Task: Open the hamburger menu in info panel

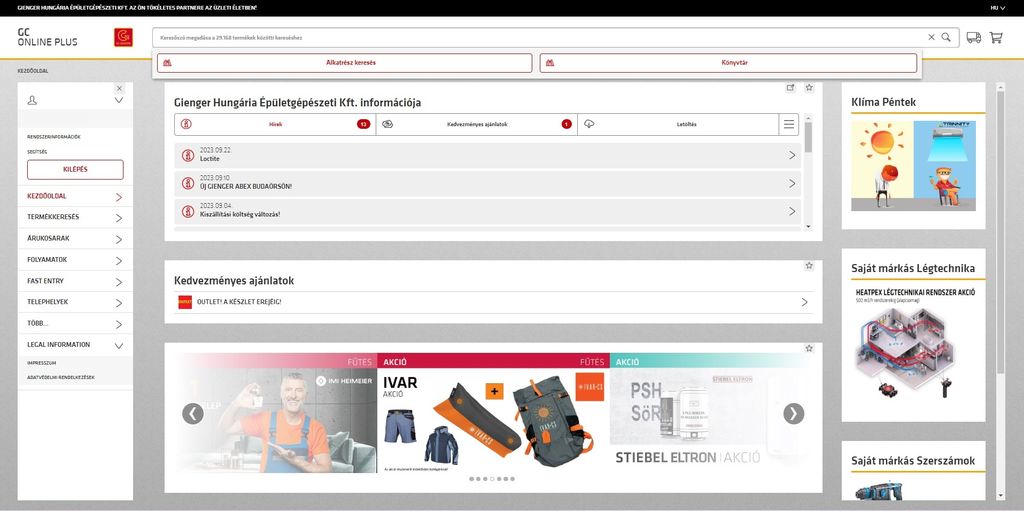Action: pos(789,124)
